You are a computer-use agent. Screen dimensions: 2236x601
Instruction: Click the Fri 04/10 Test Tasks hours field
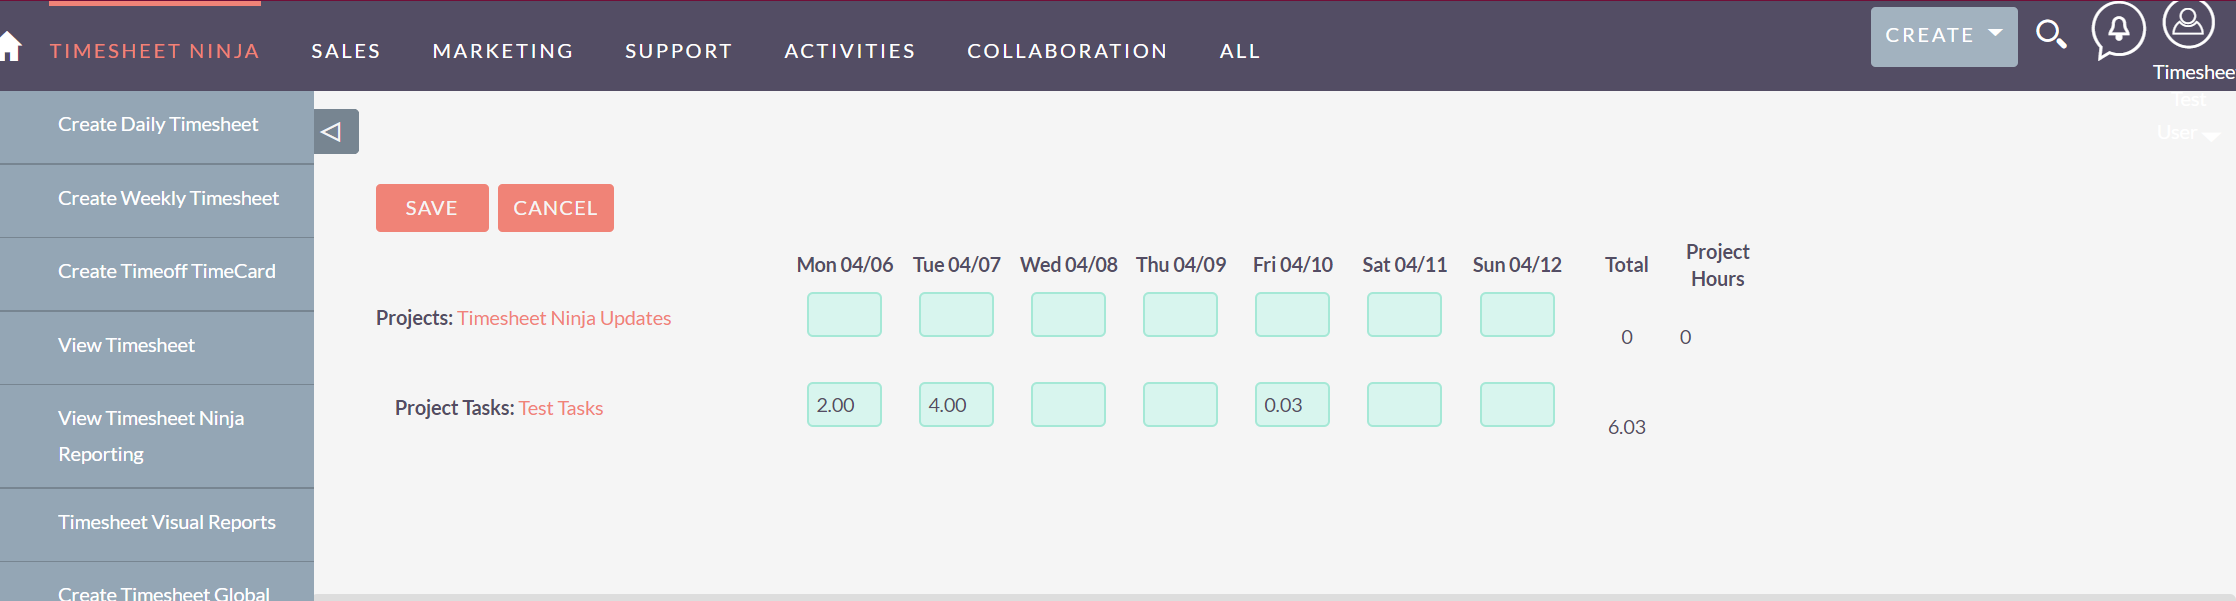coord(1292,405)
